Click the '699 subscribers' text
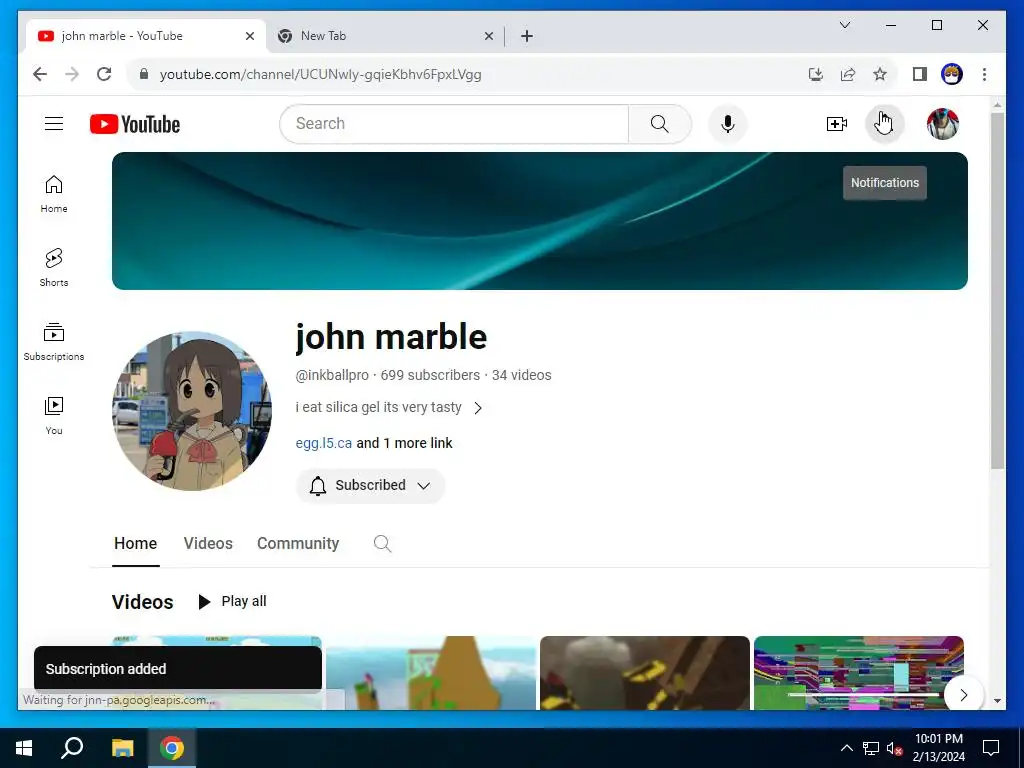Image resolution: width=1024 pixels, height=768 pixels. (x=430, y=375)
